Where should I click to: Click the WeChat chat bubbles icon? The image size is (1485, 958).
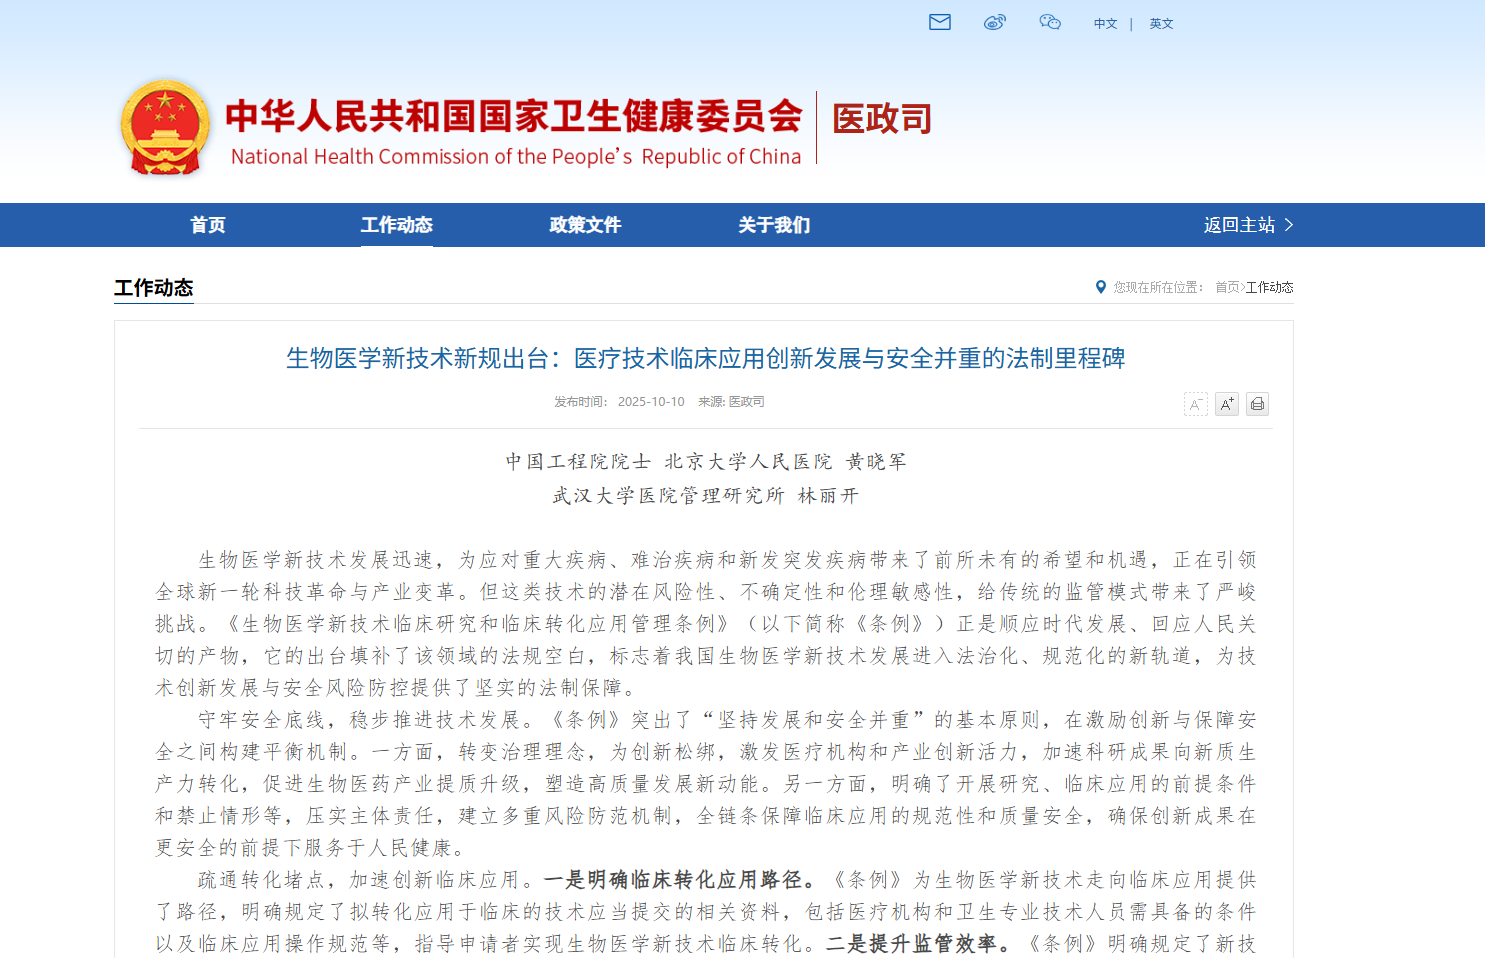click(1049, 22)
